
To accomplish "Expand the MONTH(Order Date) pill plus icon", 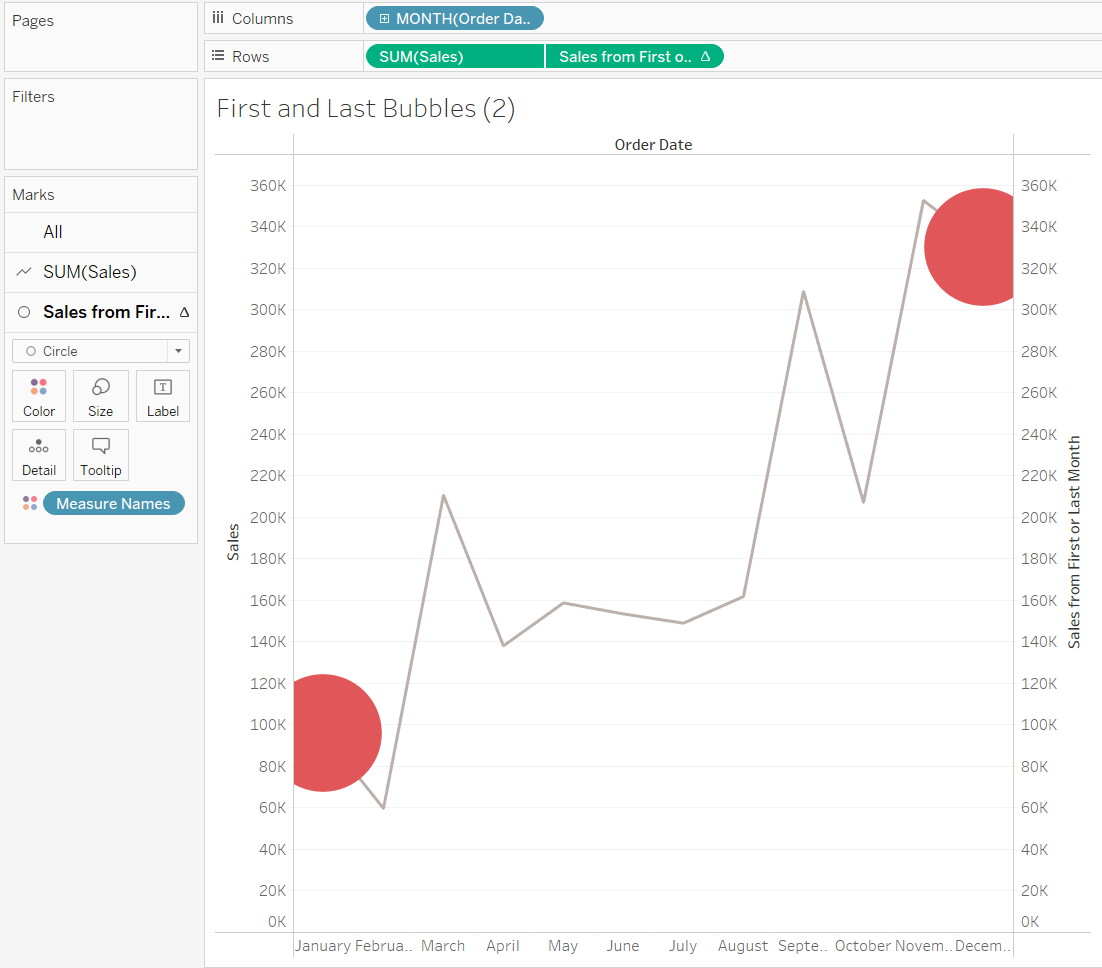I will (x=384, y=19).
